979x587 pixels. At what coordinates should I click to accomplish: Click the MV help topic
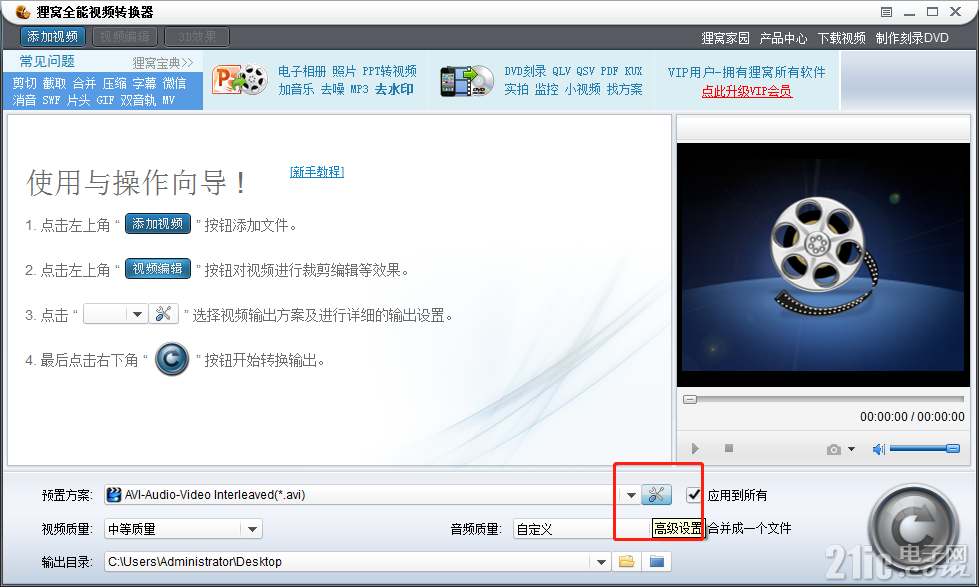click(169, 100)
